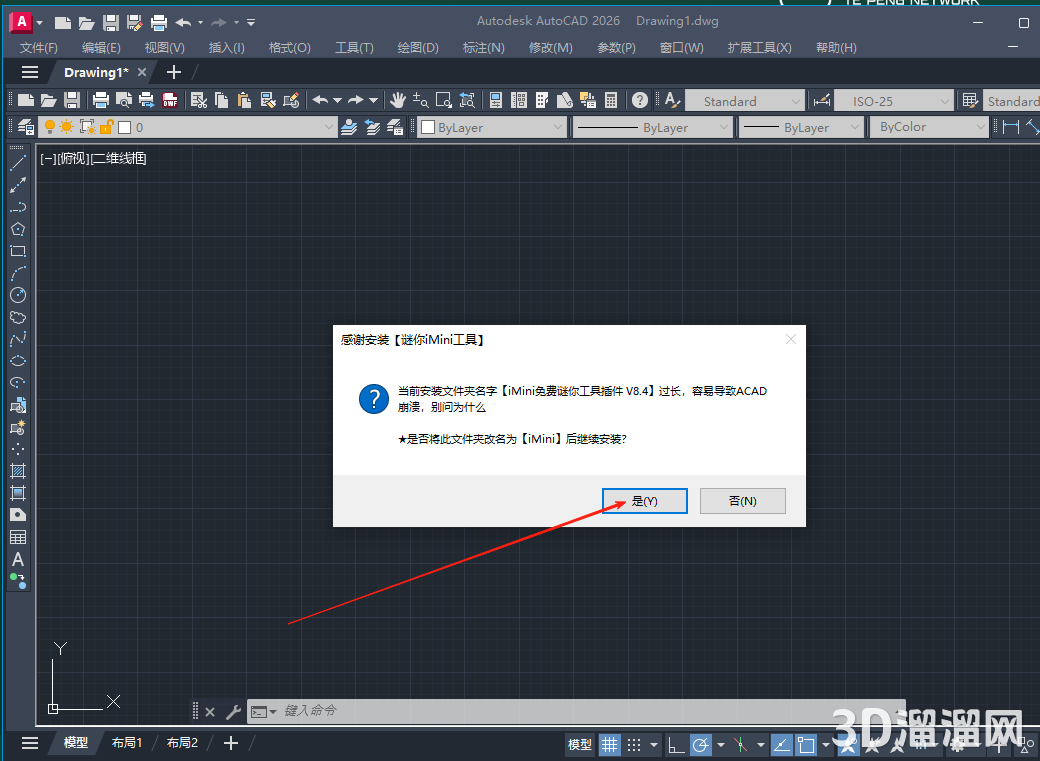Toggle Polar tracking in status bar

point(700,744)
